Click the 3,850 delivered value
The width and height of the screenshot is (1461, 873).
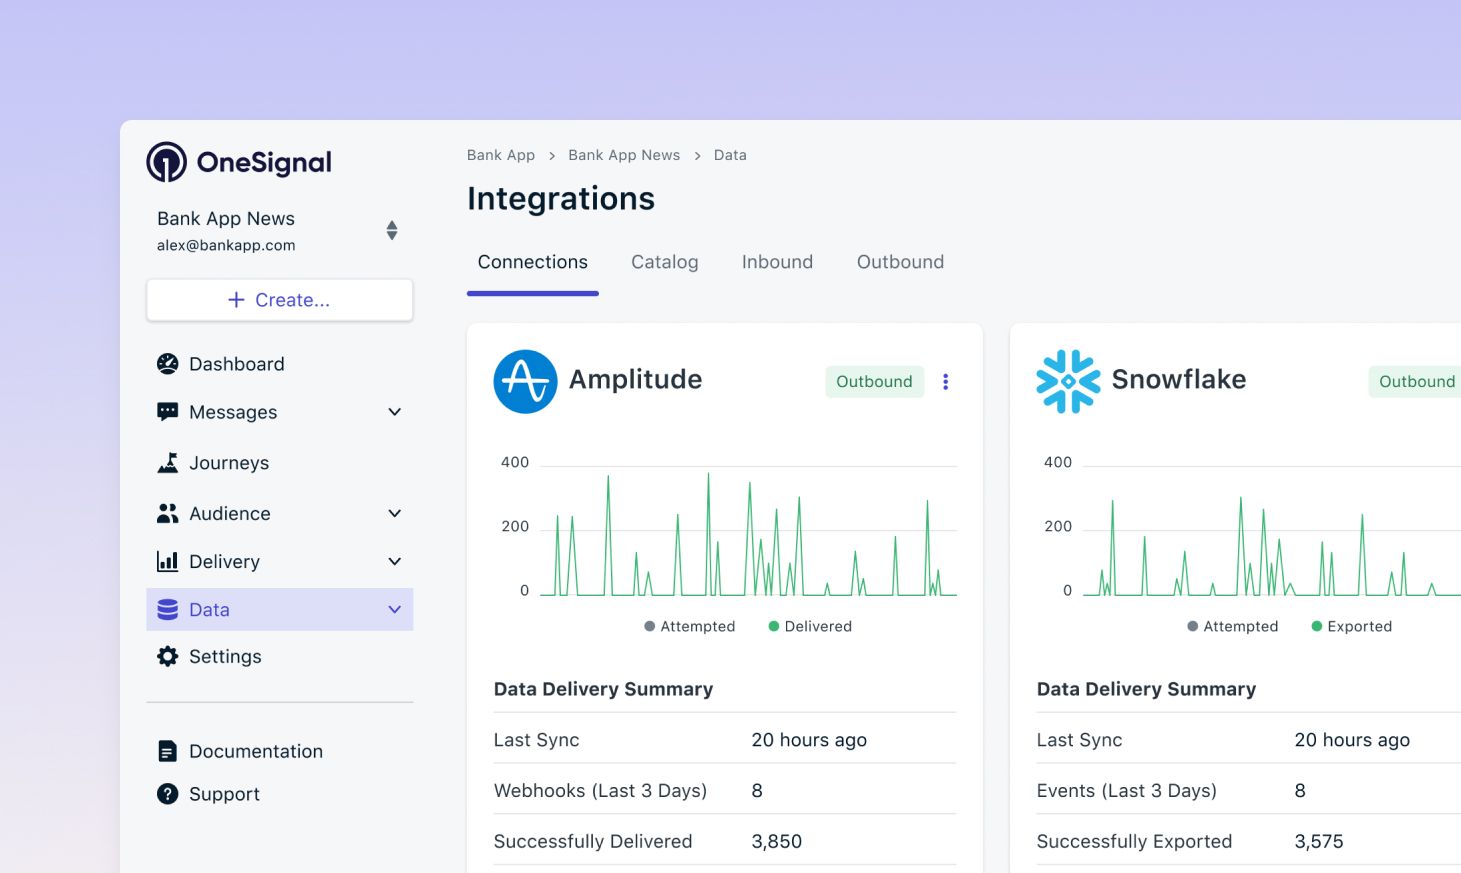point(777,842)
